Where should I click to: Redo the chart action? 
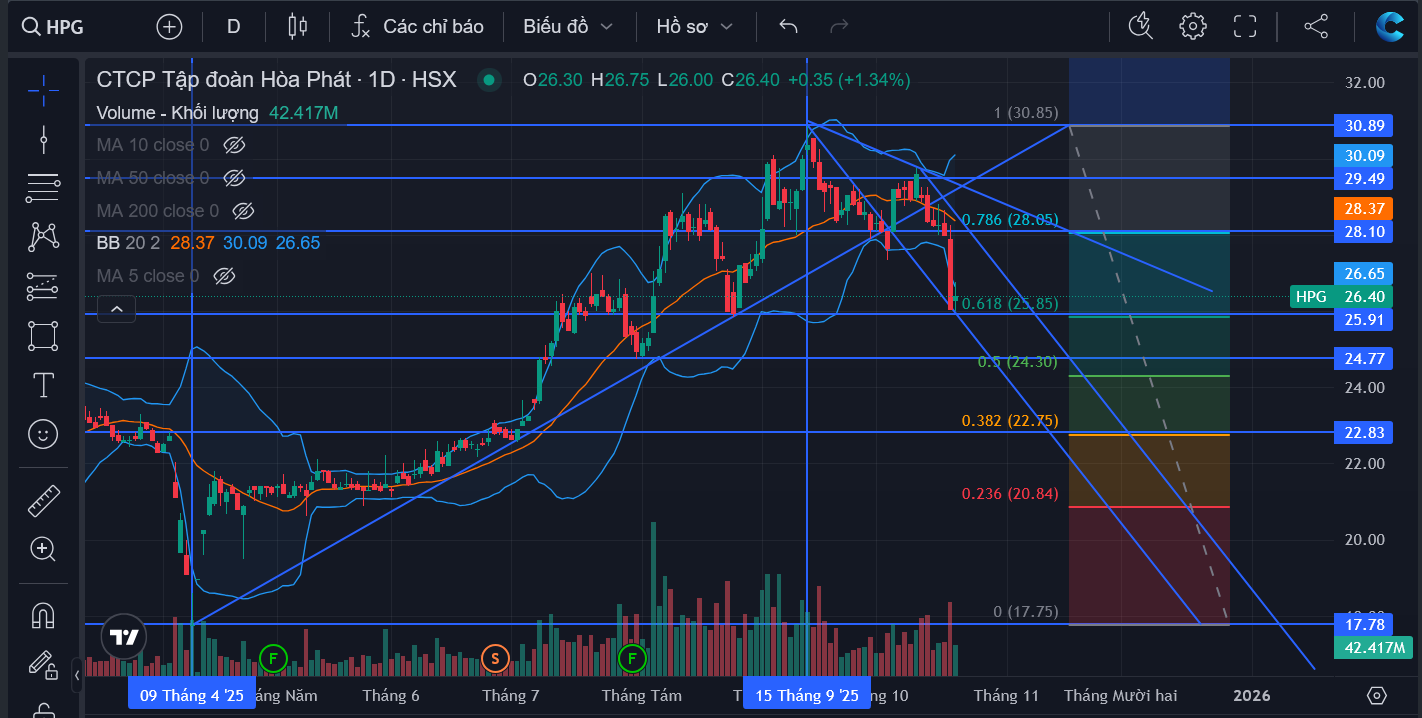(840, 27)
